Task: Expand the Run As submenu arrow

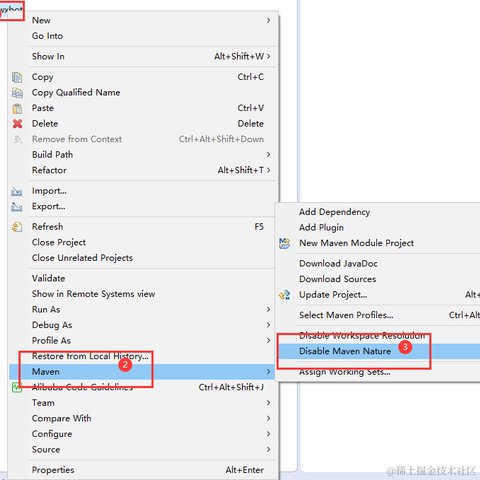Action: (268, 309)
